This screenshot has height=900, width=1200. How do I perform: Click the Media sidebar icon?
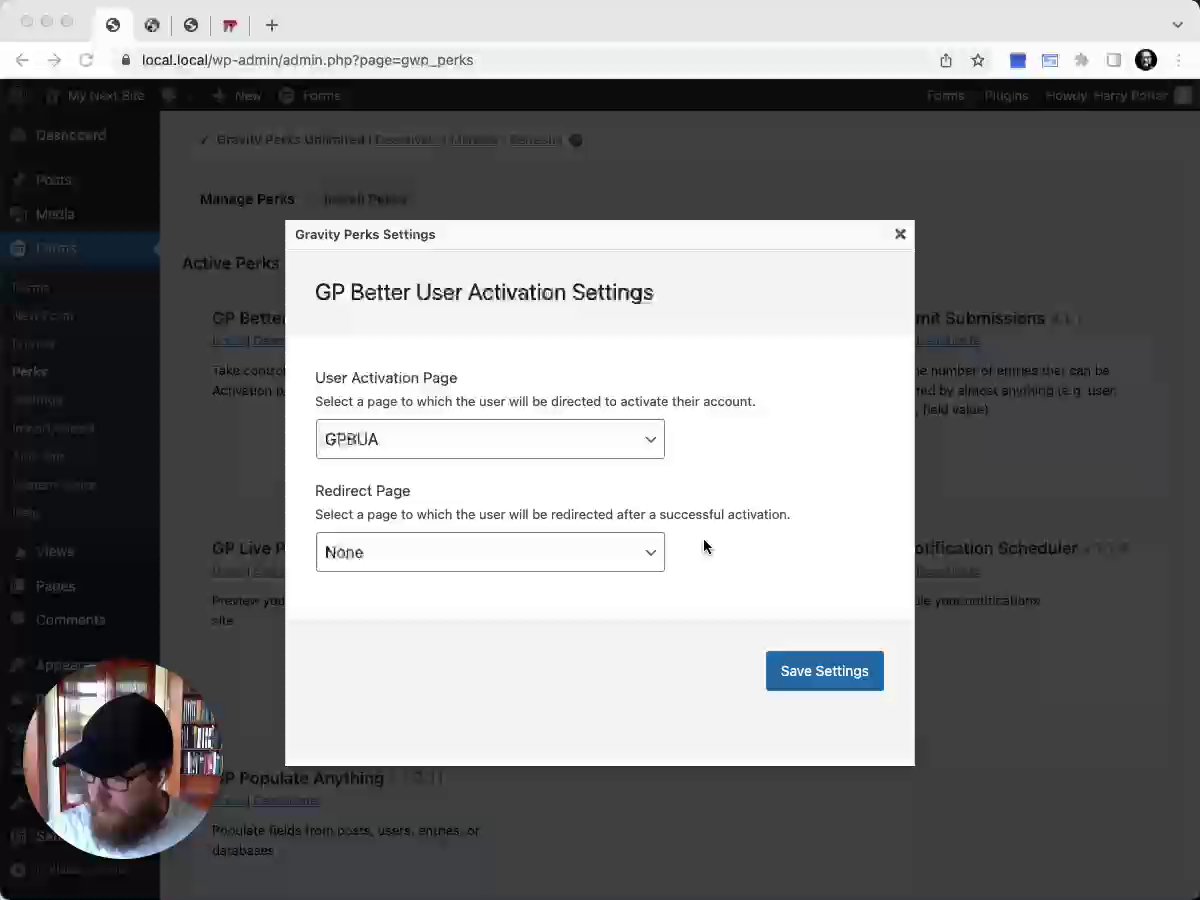pyautogui.click(x=18, y=214)
